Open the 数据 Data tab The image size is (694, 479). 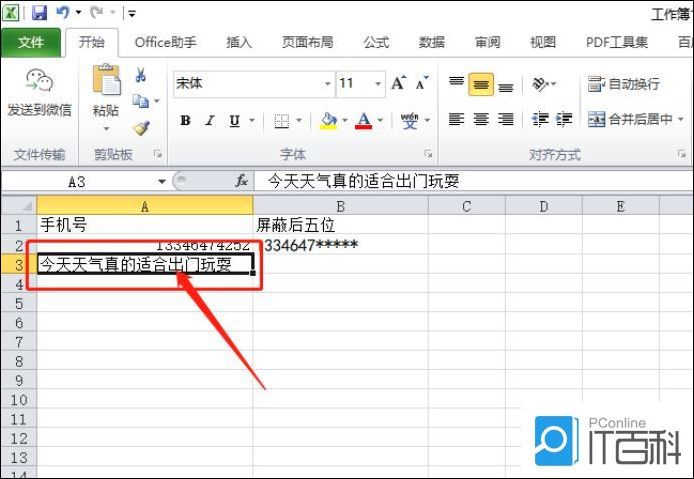pos(432,42)
